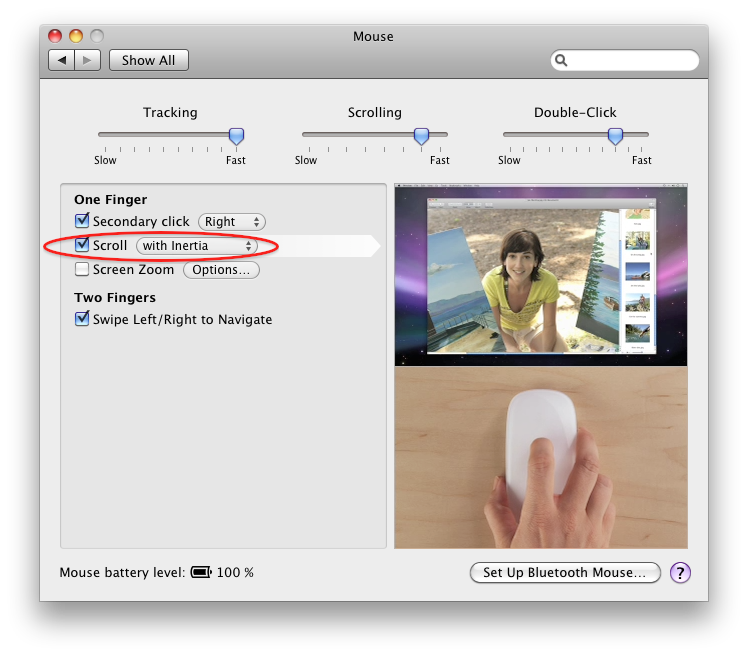The width and height of the screenshot is (748, 656).
Task: Open the Secondary click Right dropdown
Action: [232, 222]
